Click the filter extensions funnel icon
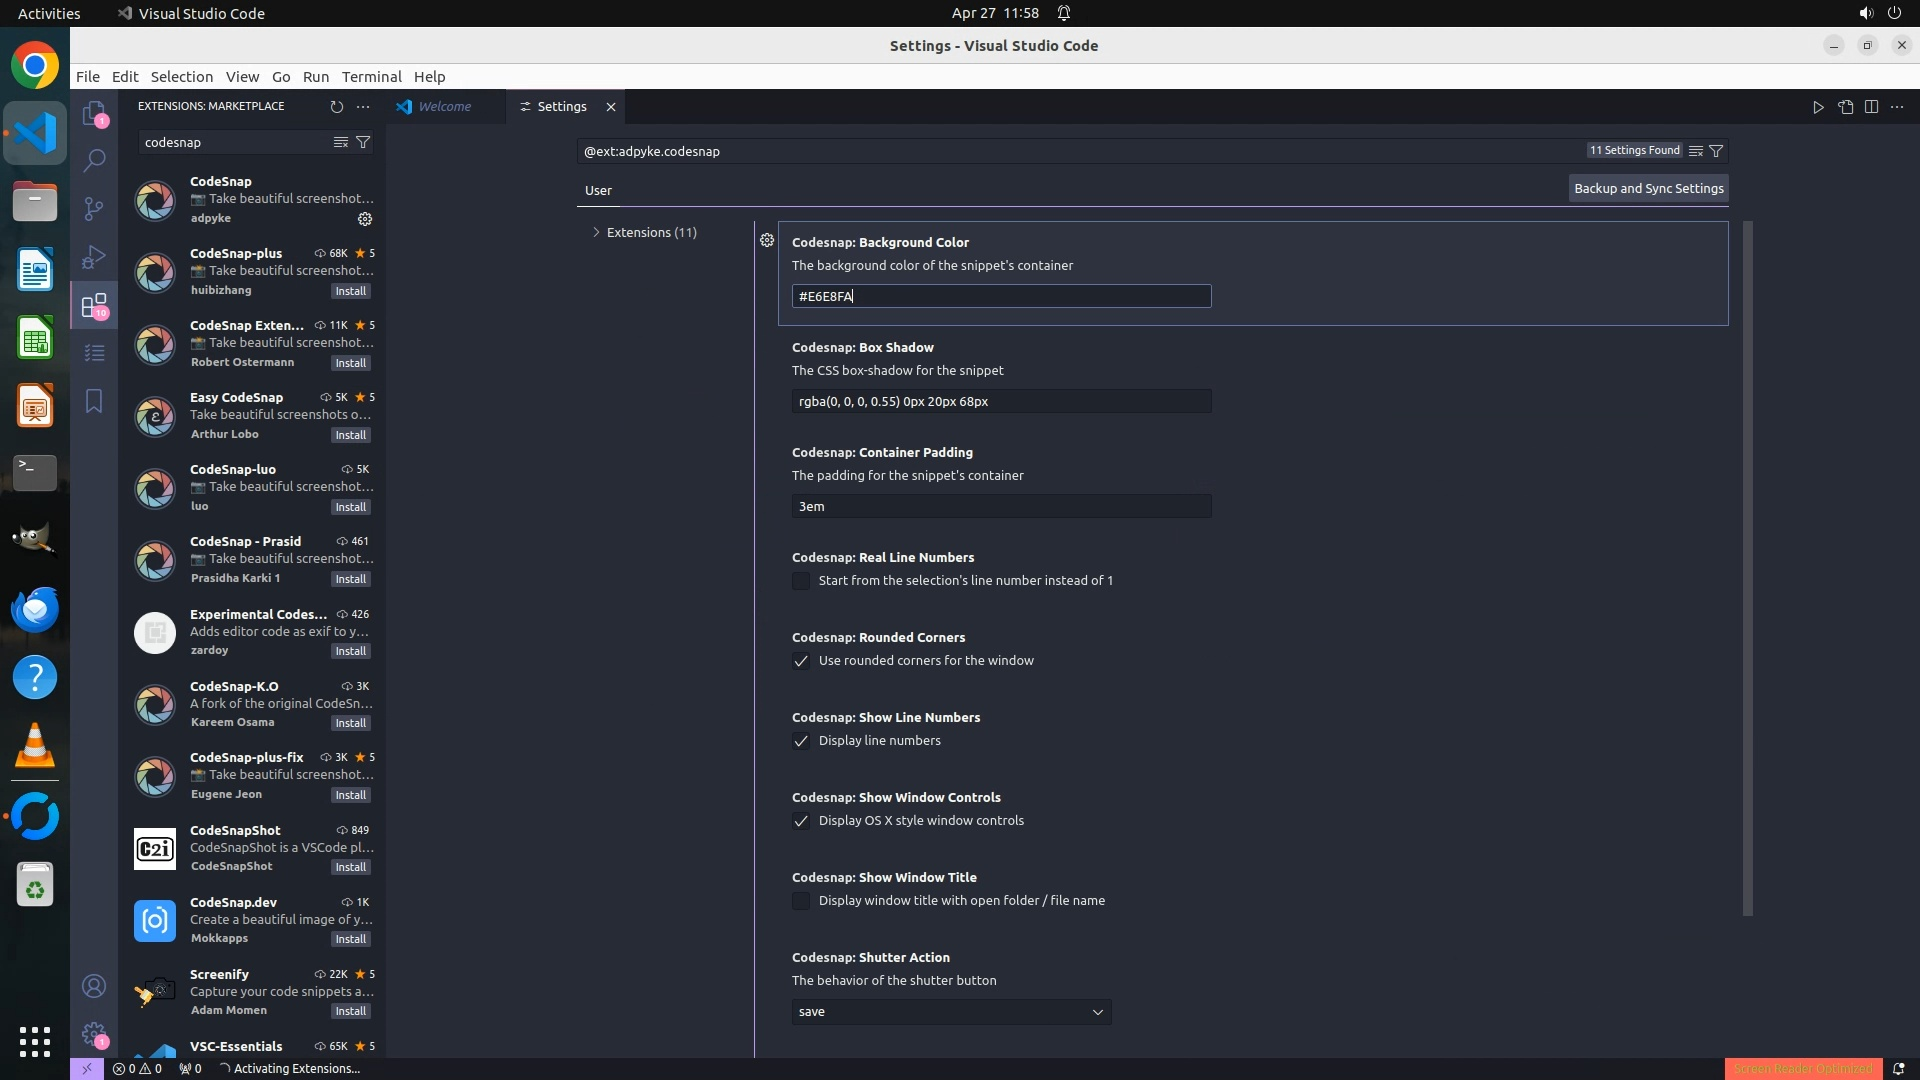Image resolution: width=1920 pixels, height=1080 pixels. 364,142
